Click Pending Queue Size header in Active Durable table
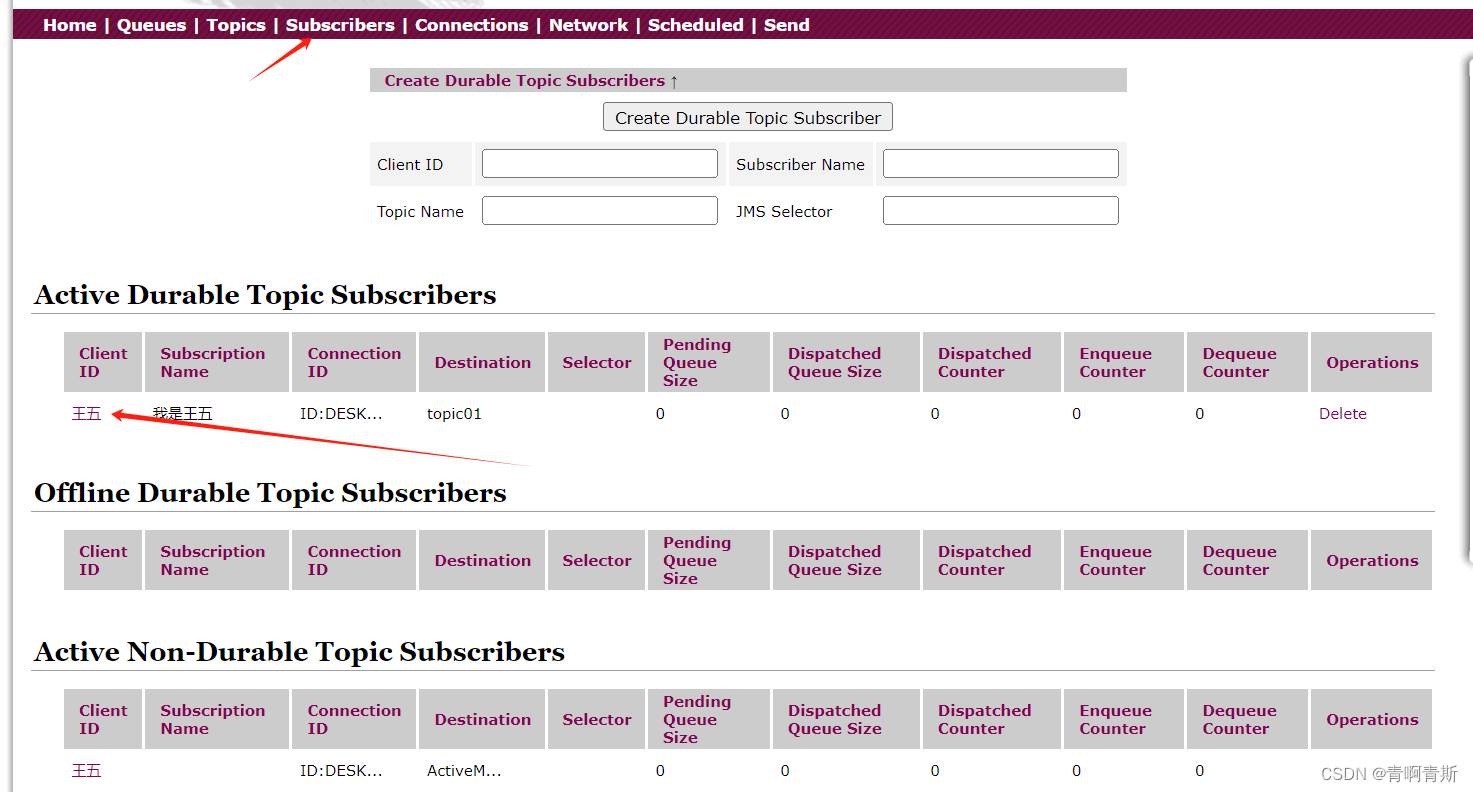The image size is (1473, 792). tap(709, 362)
